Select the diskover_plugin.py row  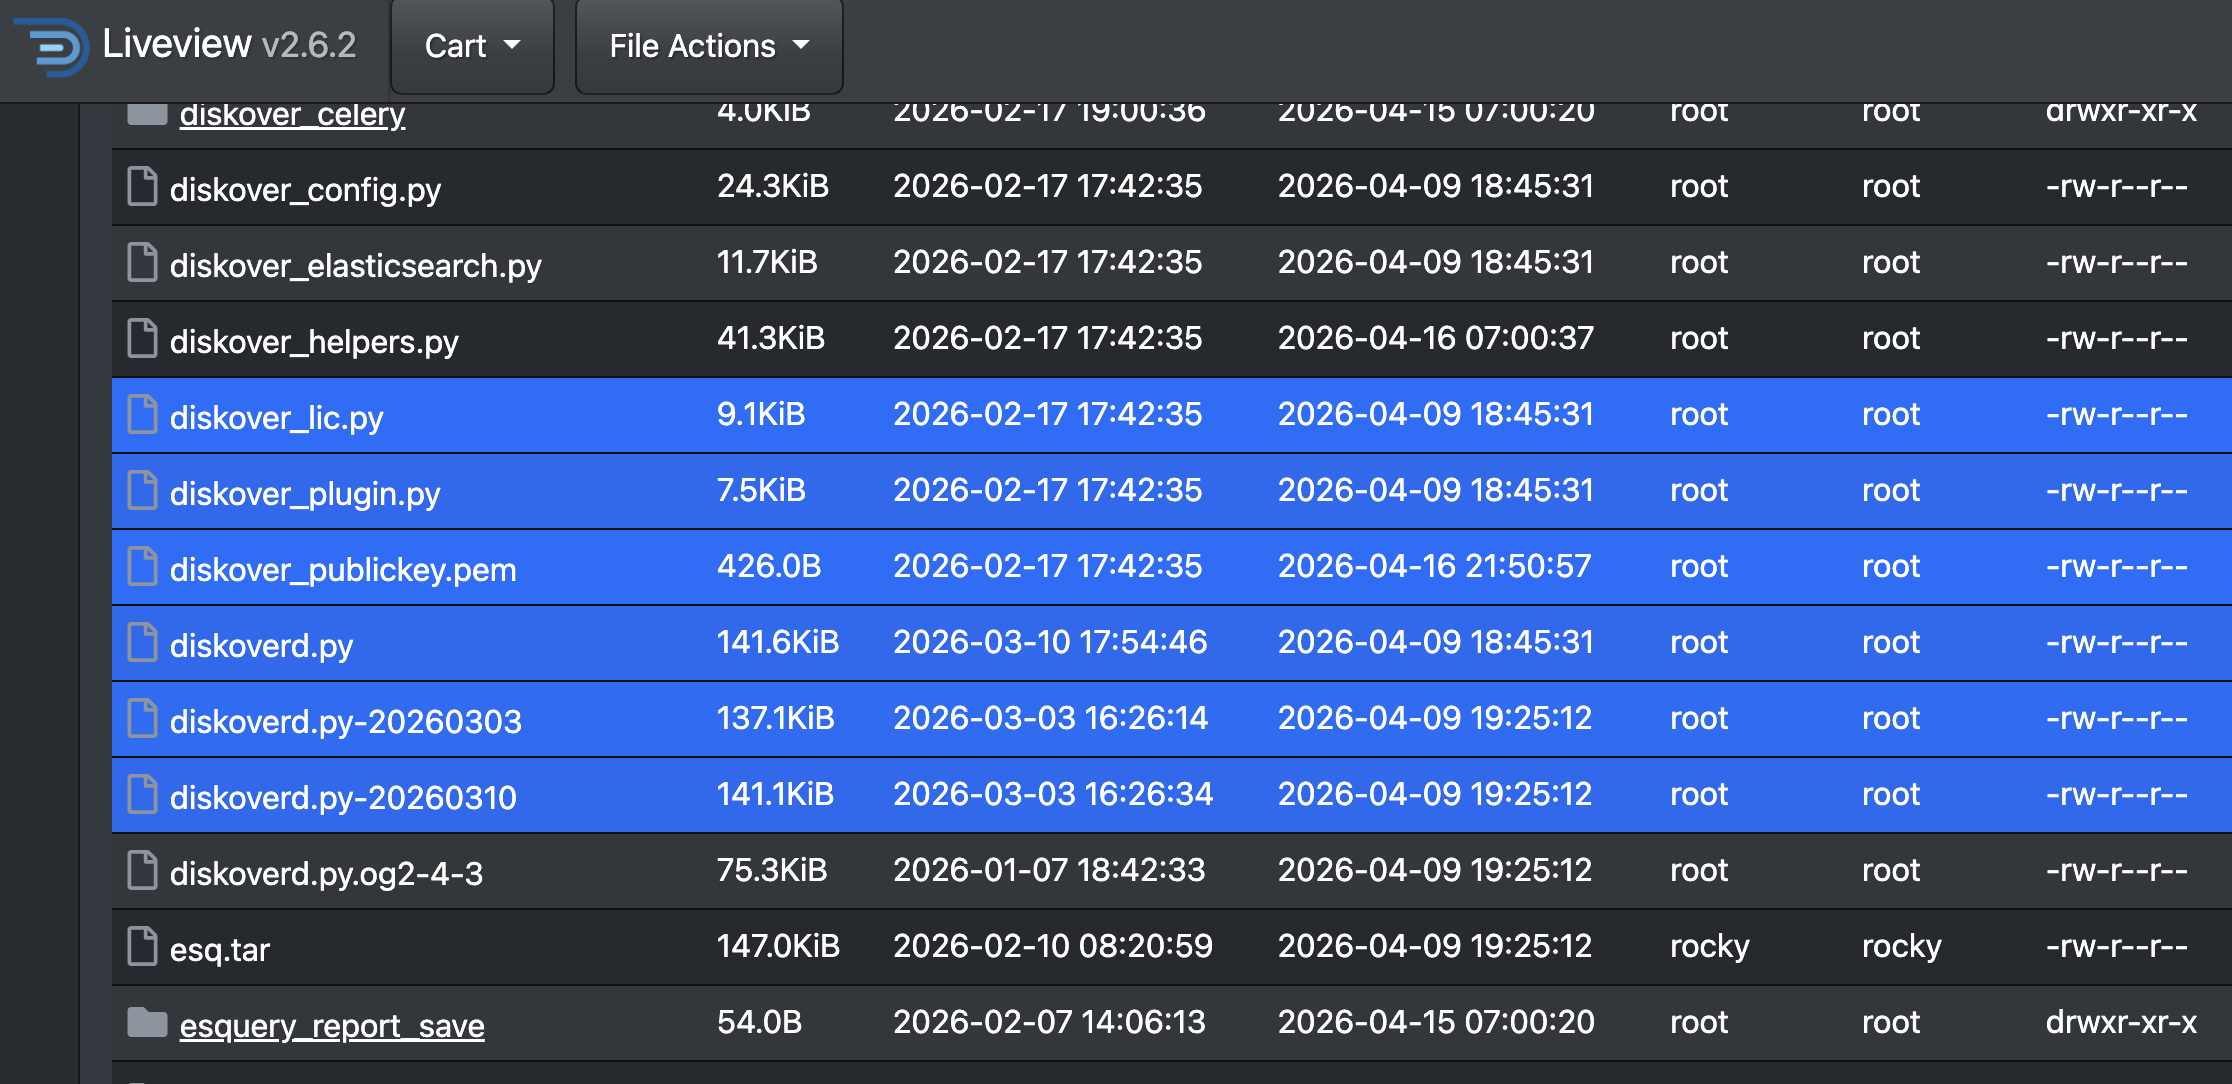click(x=1172, y=491)
